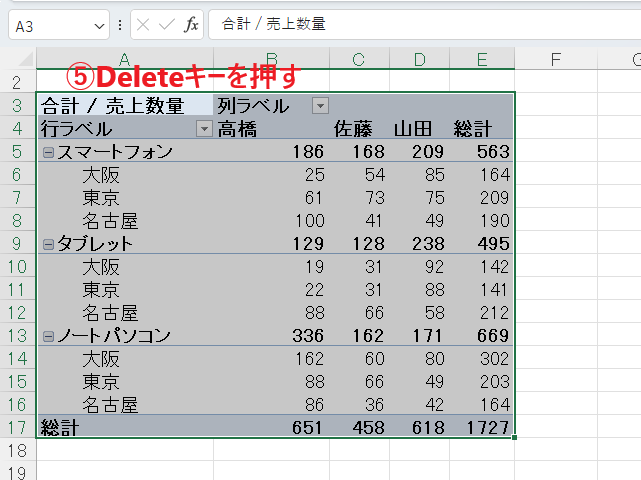Click the 佐藤 column heading cell
Image resolution: width=641 pixels, height=480 pixels.
pos(353,129)
